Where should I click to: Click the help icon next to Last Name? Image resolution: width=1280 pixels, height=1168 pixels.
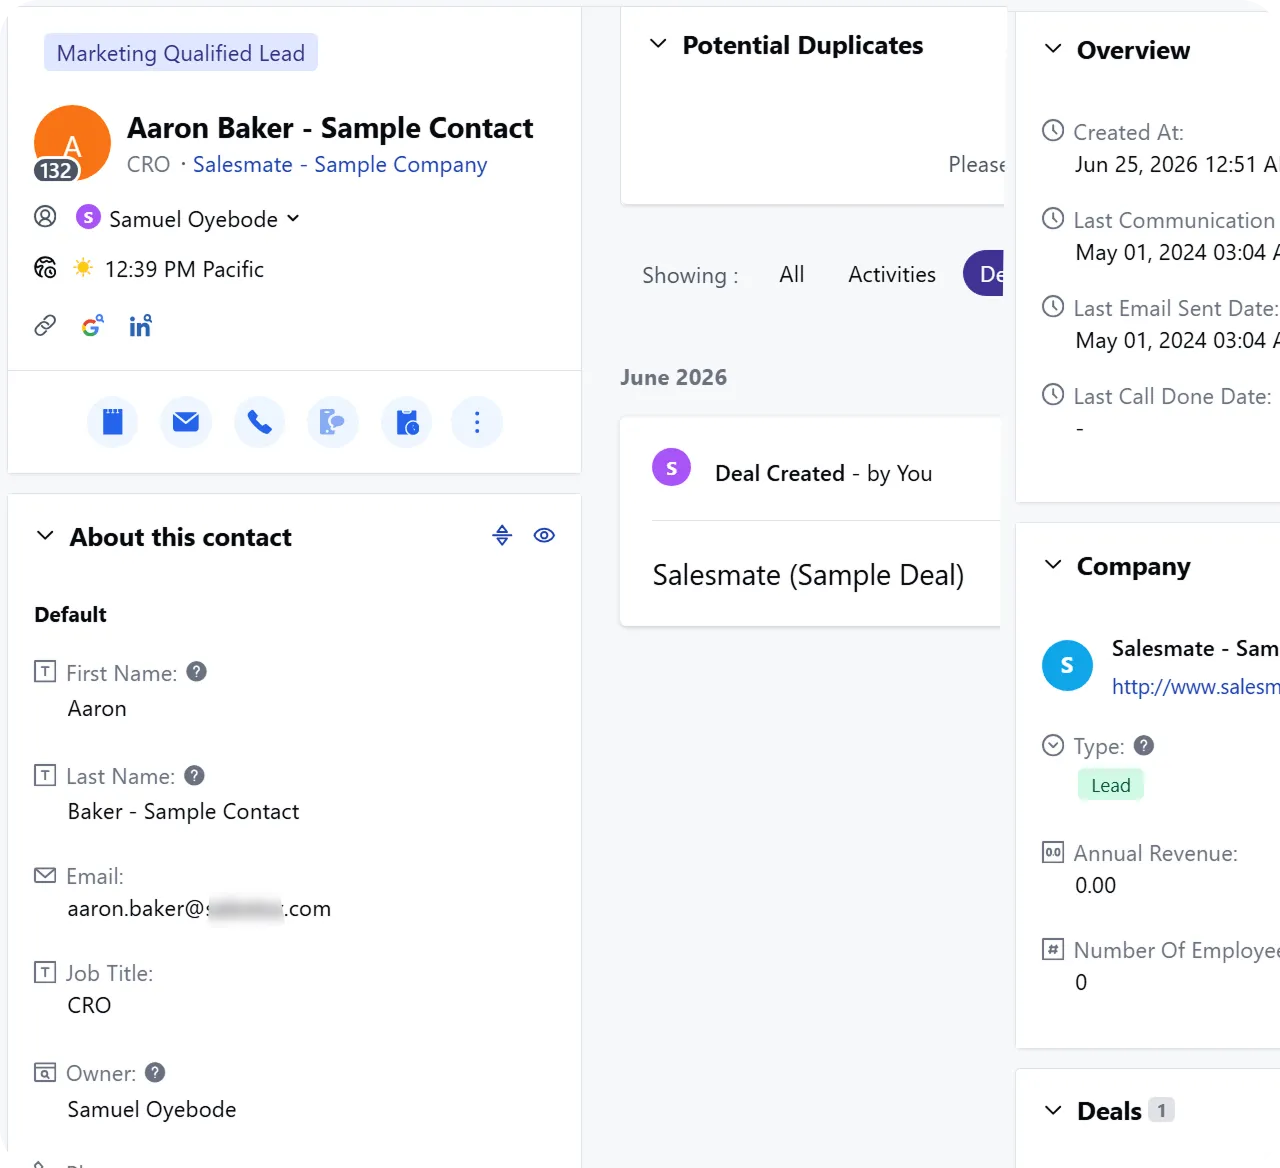coord(195,775)
